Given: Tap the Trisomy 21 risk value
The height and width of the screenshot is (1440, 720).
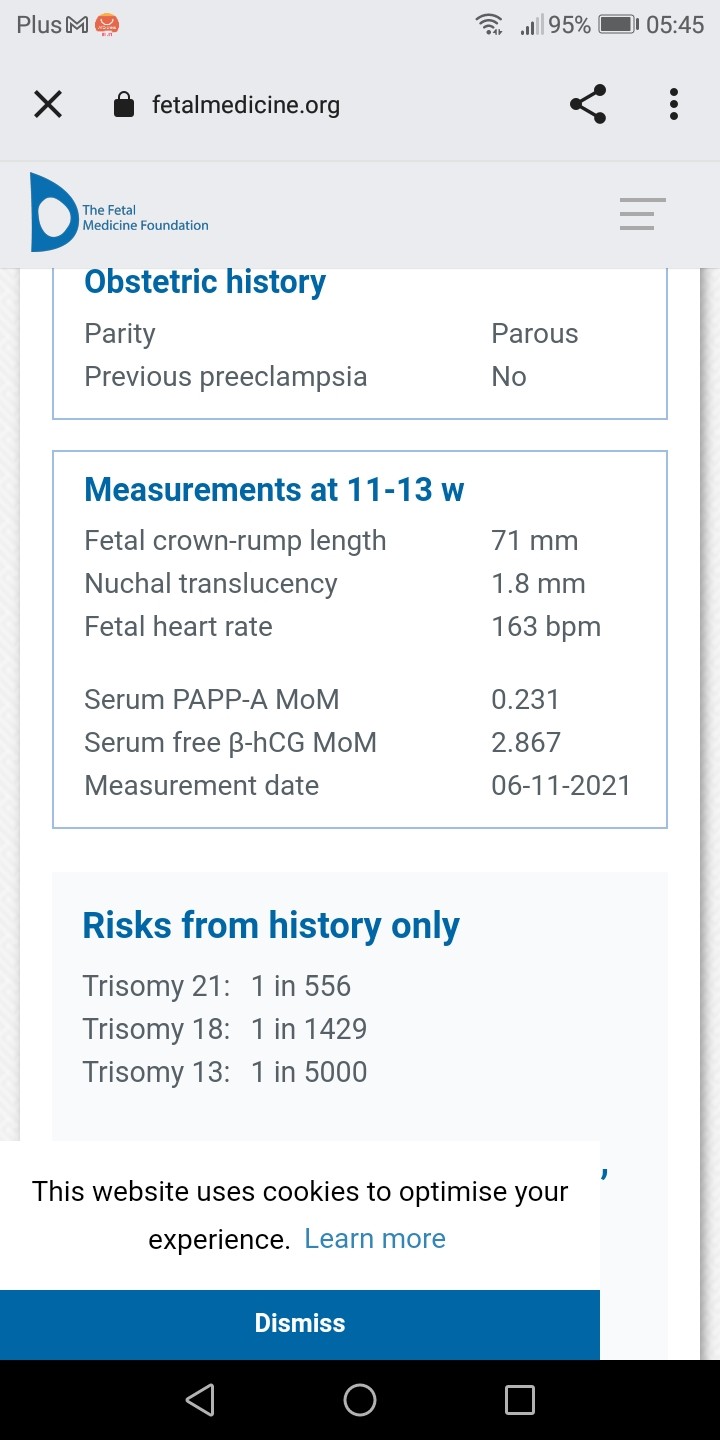Looking at the screenshot, I should [301, 986].
